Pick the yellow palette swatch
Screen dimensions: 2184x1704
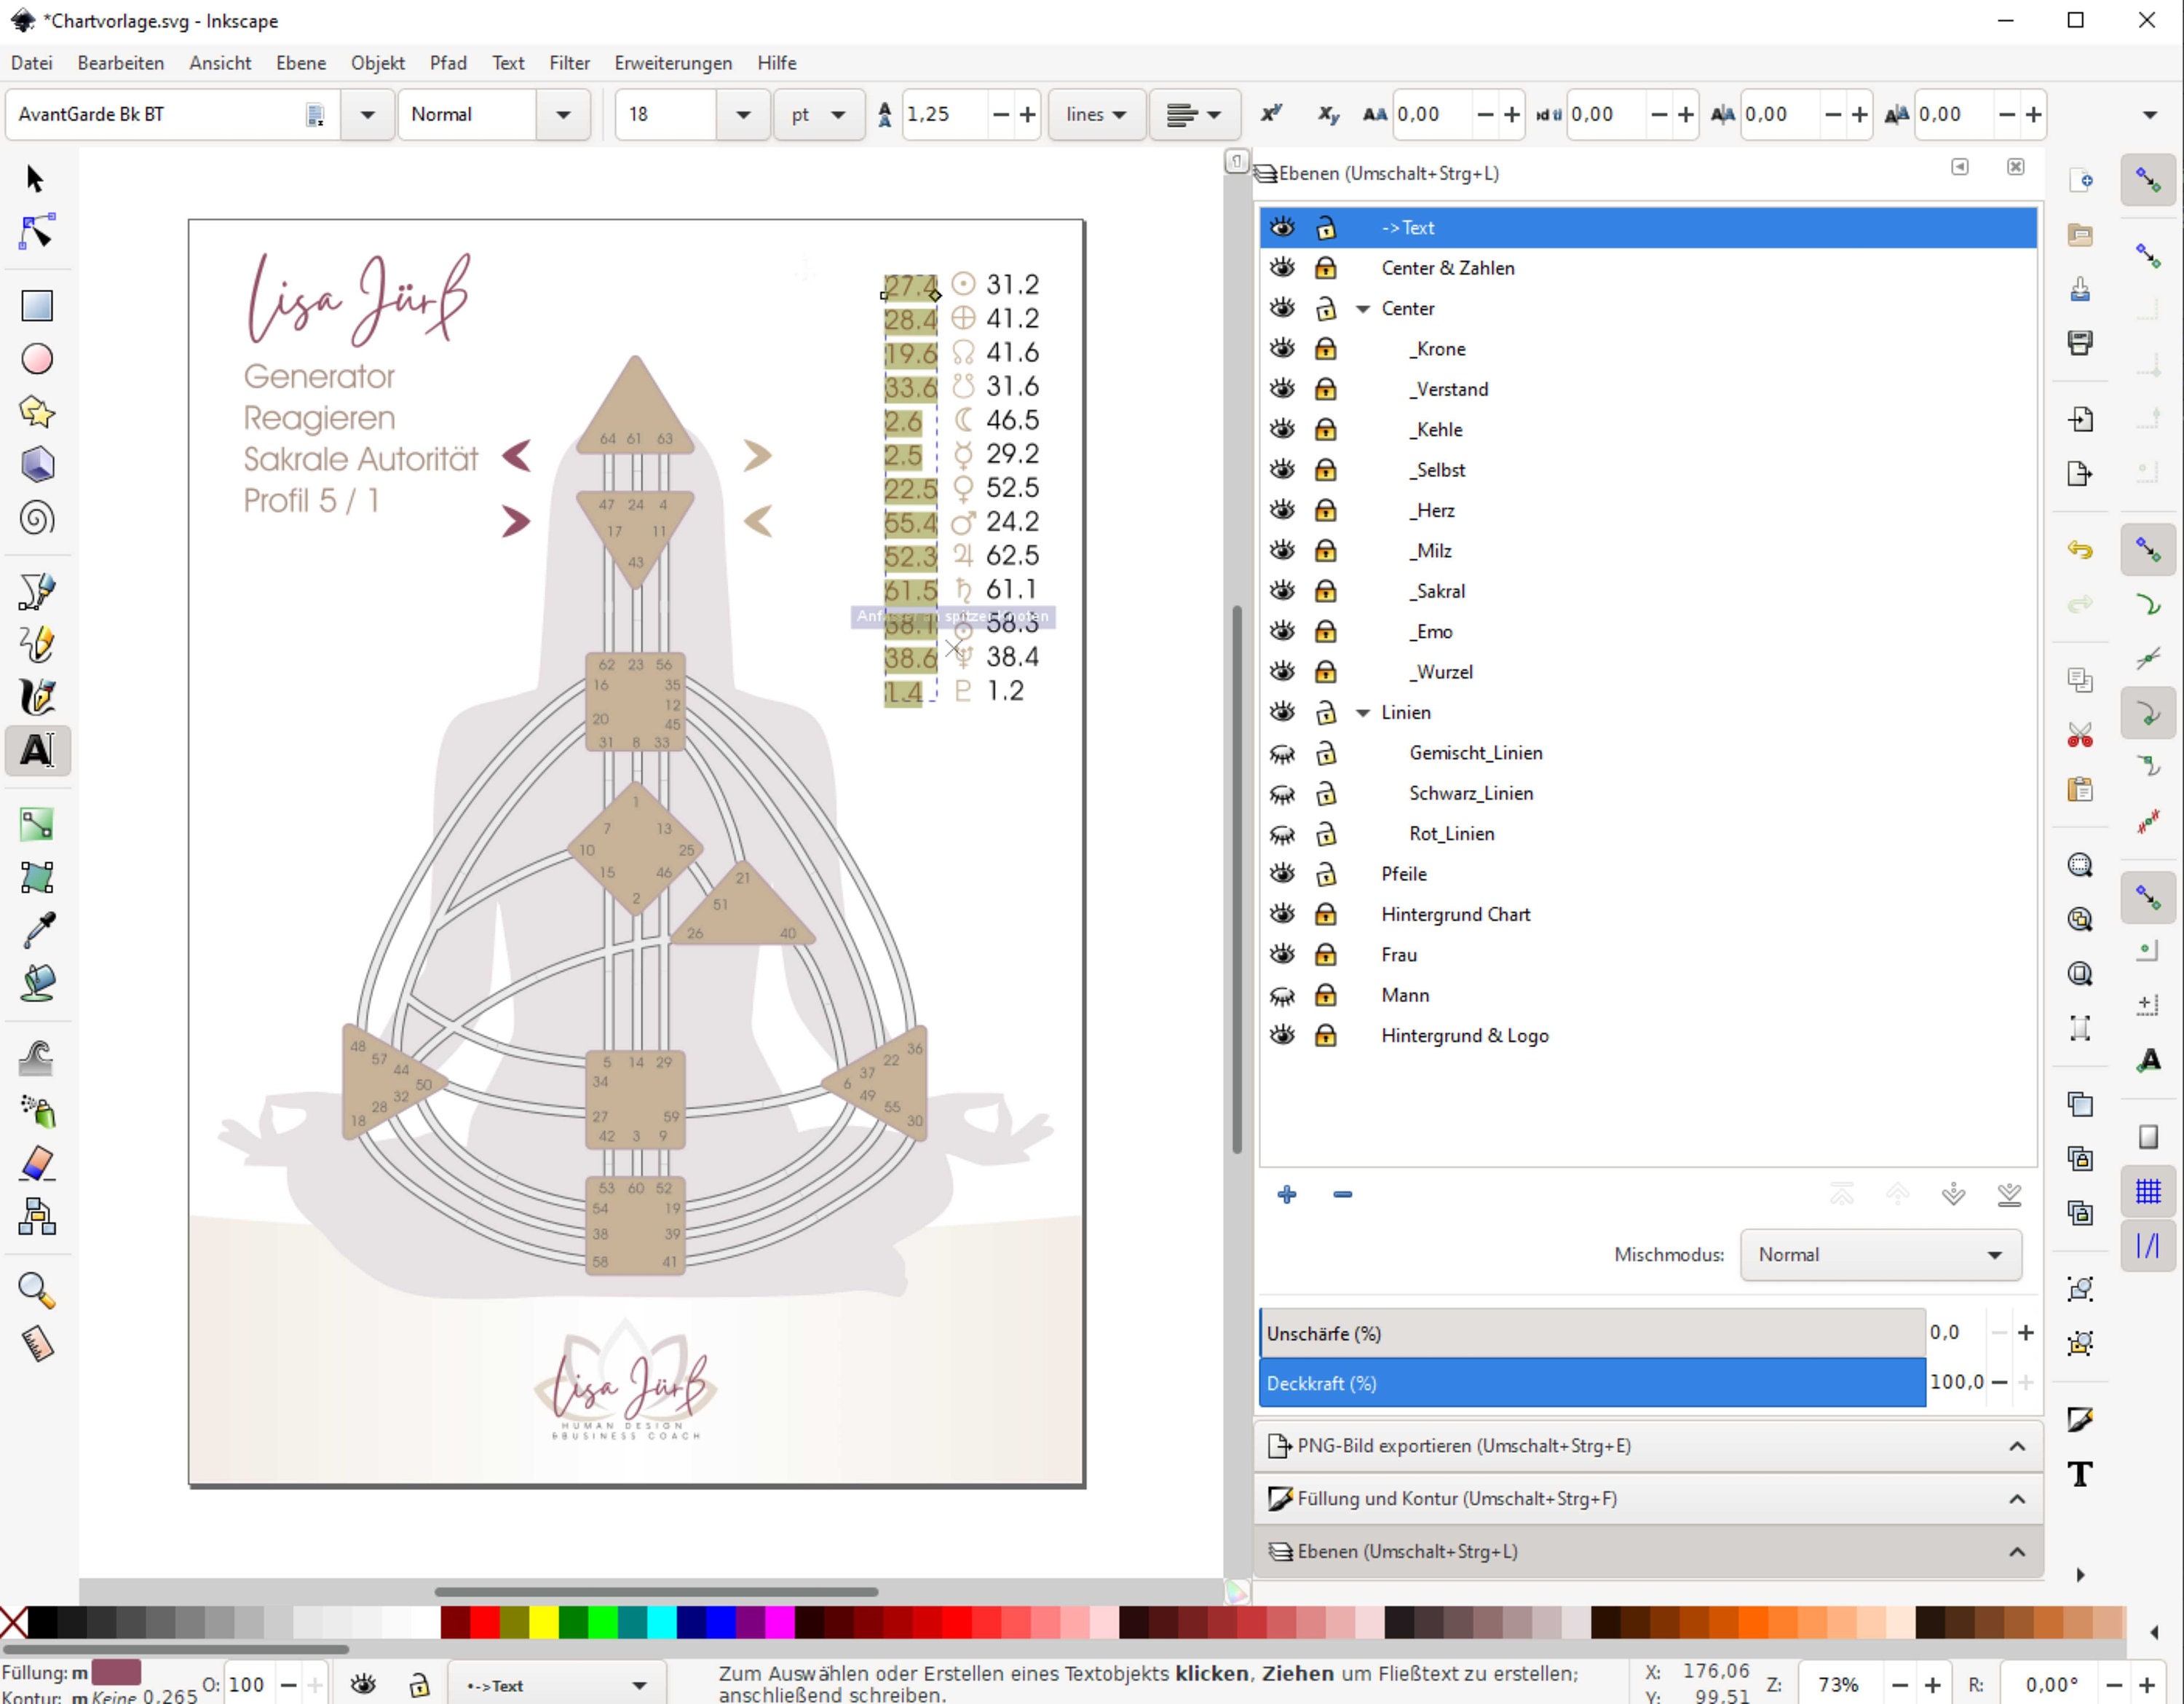click(x=543, y=1622)
